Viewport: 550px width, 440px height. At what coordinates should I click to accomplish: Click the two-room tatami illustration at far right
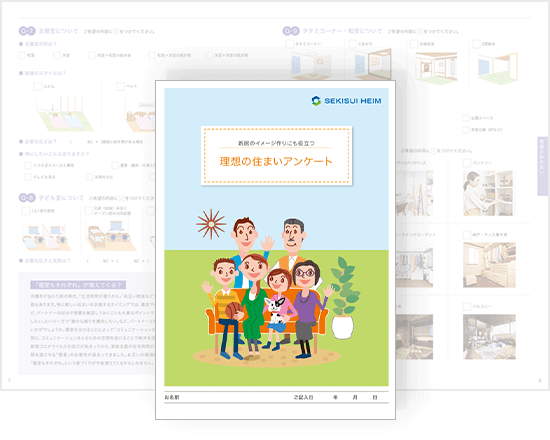click(x=498, y=68)
